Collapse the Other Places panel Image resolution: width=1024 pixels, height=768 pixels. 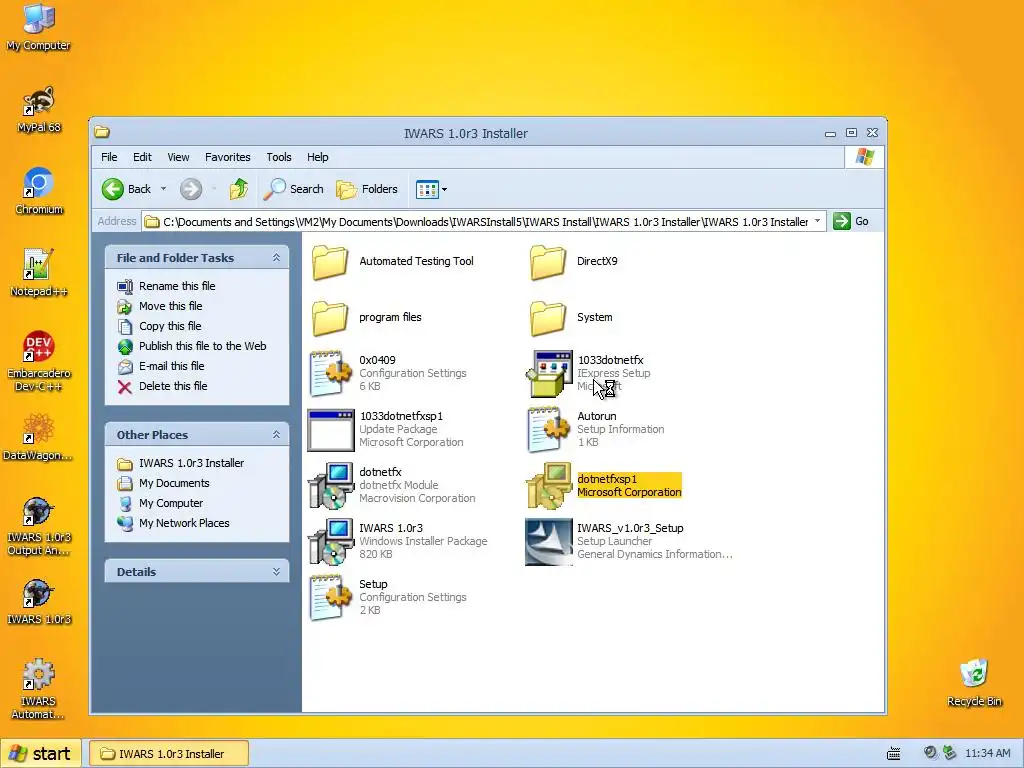tap(276, 435)
